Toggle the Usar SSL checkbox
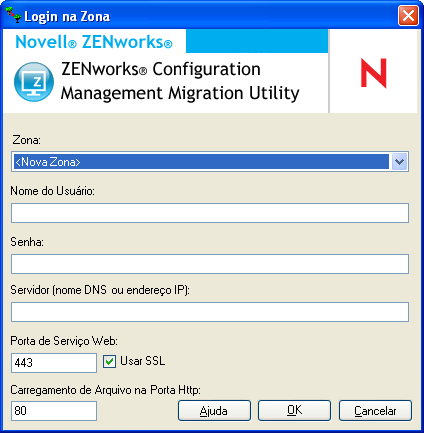Screen dimensions: 424x433 (x=109, y=361)
